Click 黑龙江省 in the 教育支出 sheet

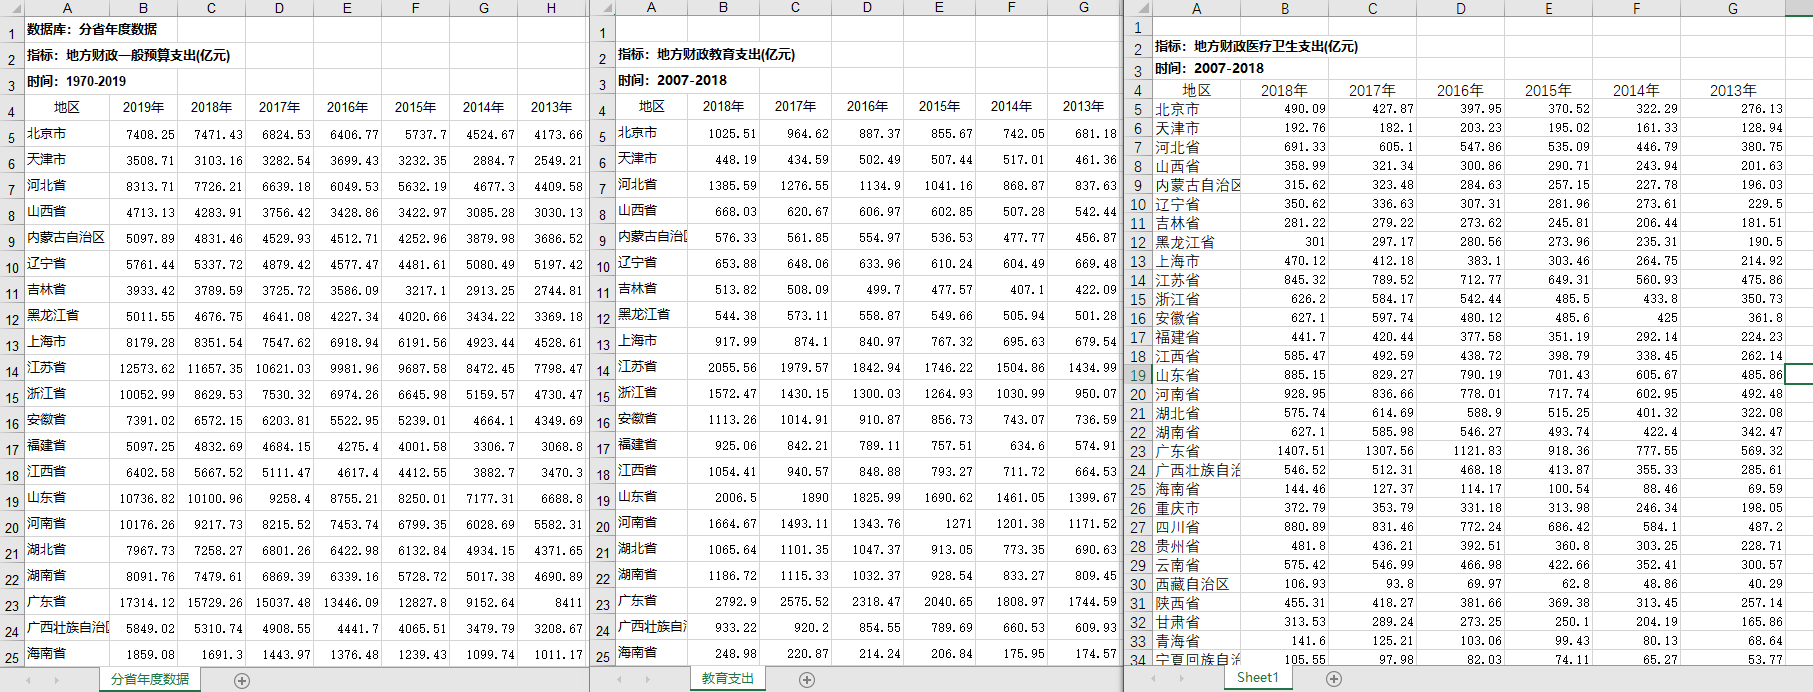(651, 314)
